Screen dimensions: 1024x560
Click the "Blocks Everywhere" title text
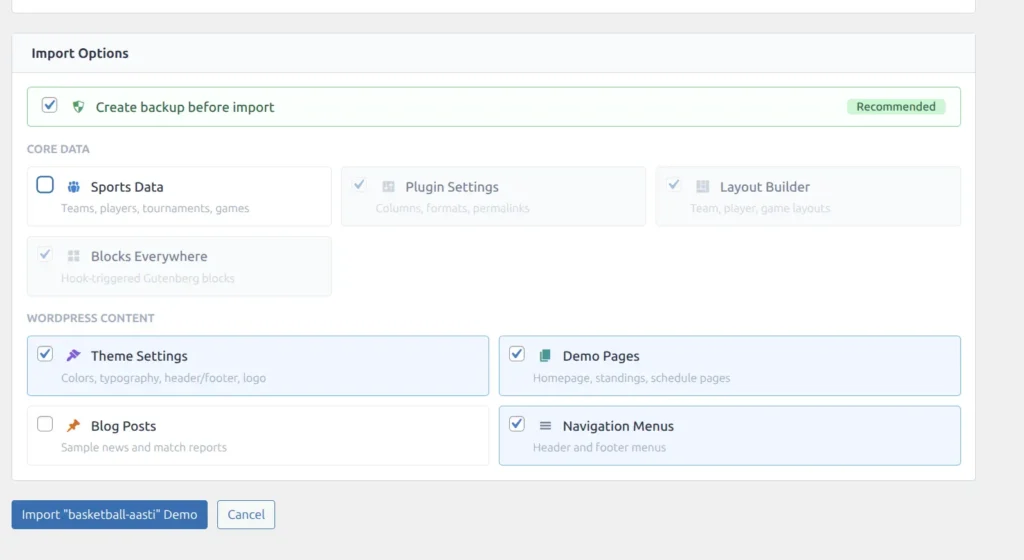[x=149, y=257]
